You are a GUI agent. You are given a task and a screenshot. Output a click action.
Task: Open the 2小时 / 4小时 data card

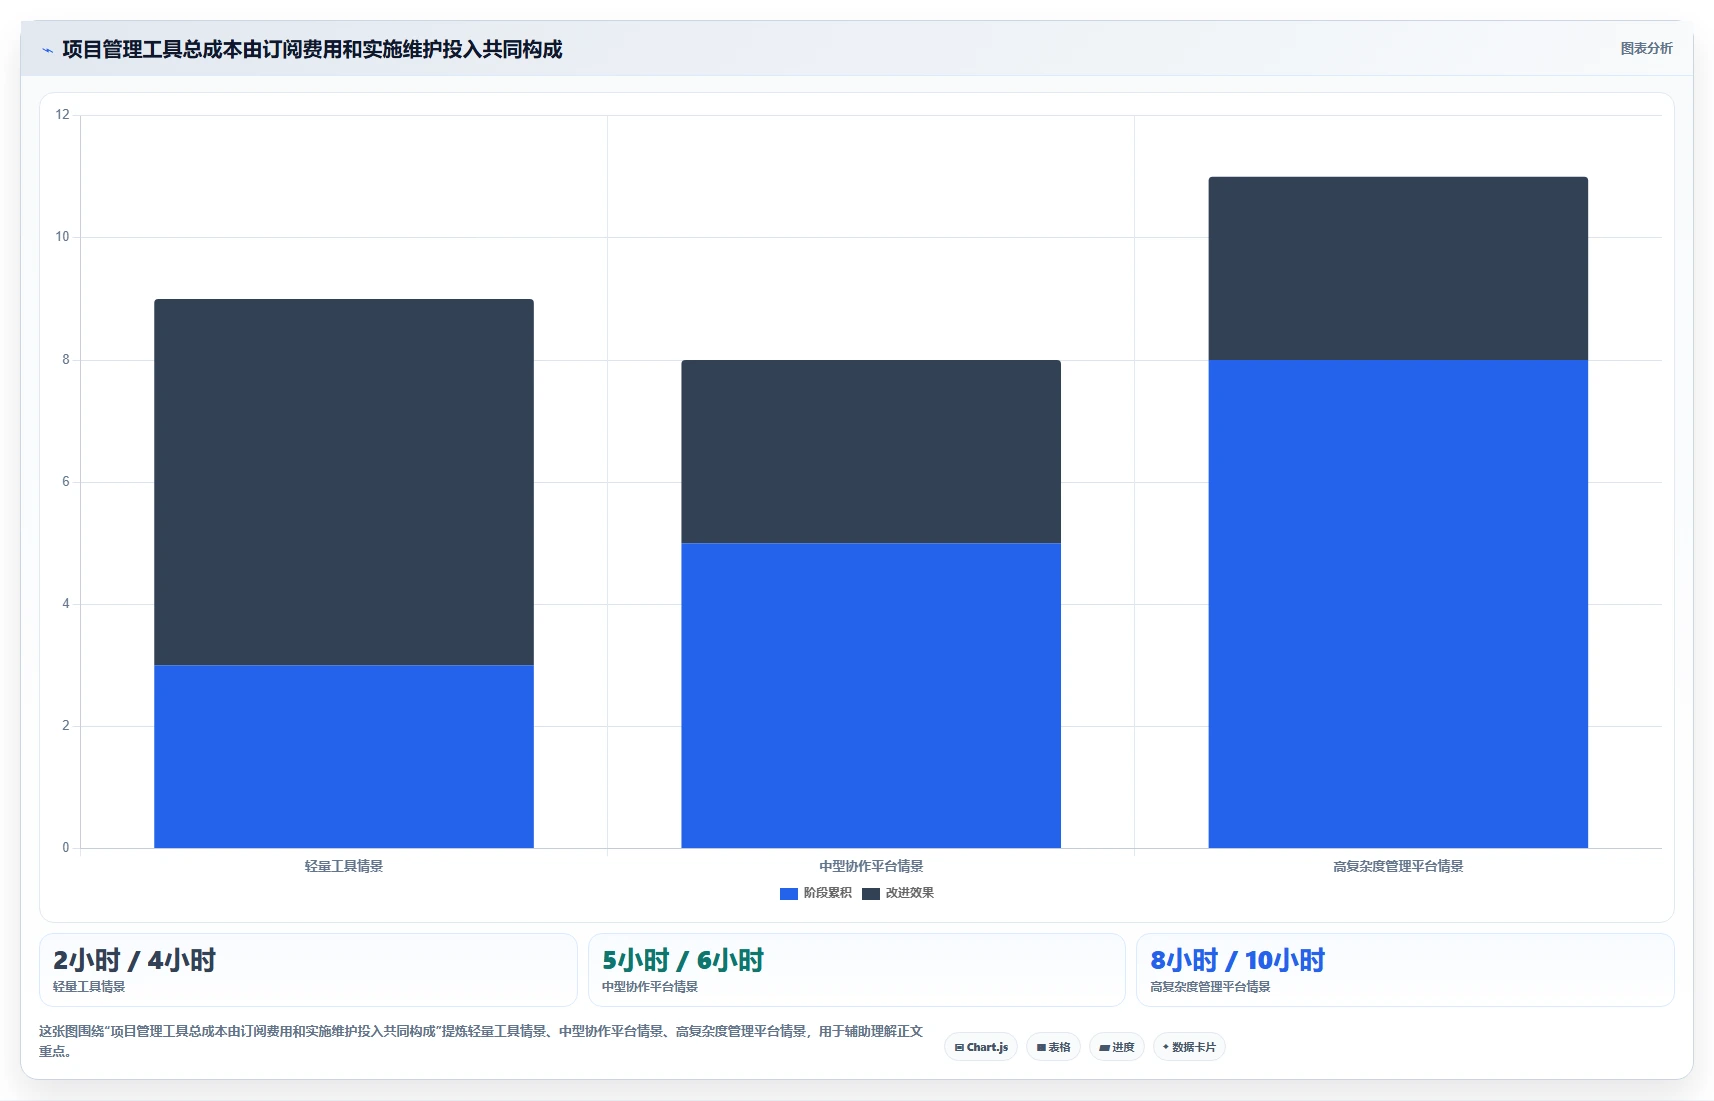coord(308,970)
